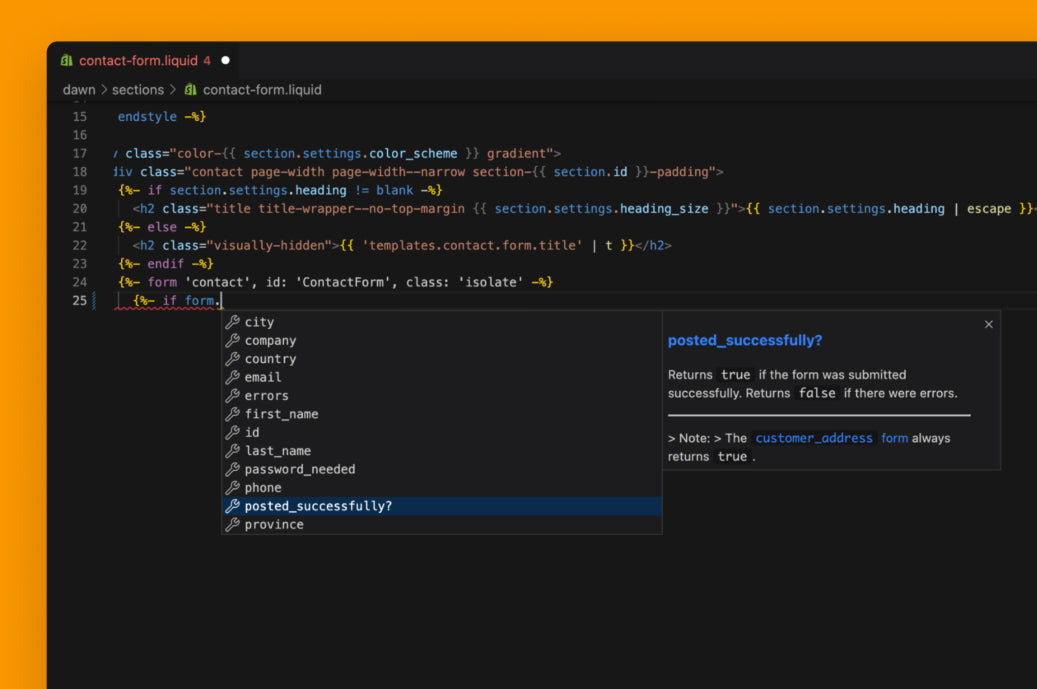The width and height of the screenshot is (1037, 689).
Task: Choose posted_successfully? from autocomplete list
Action: click(x=318, y=506)
